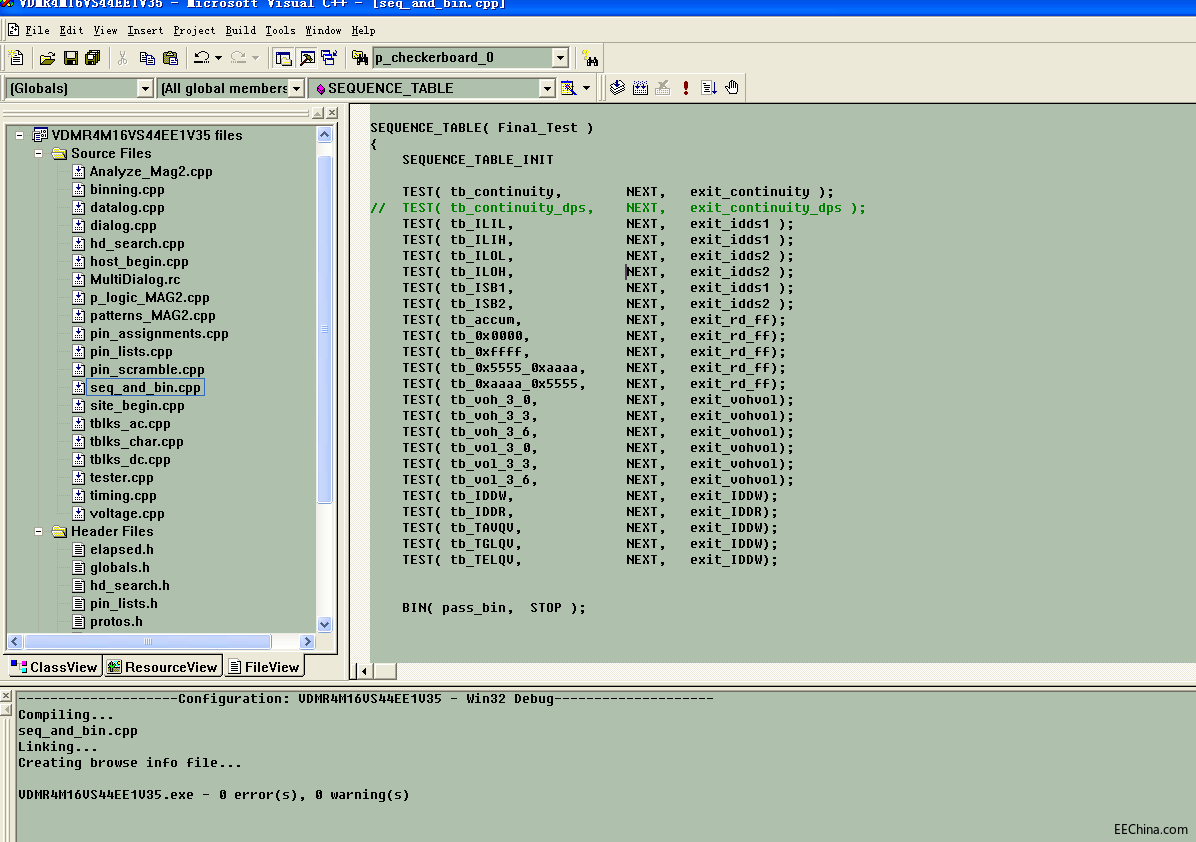Open the Help menu
This screenshot has height=842, width=1196.
(363, 31)
